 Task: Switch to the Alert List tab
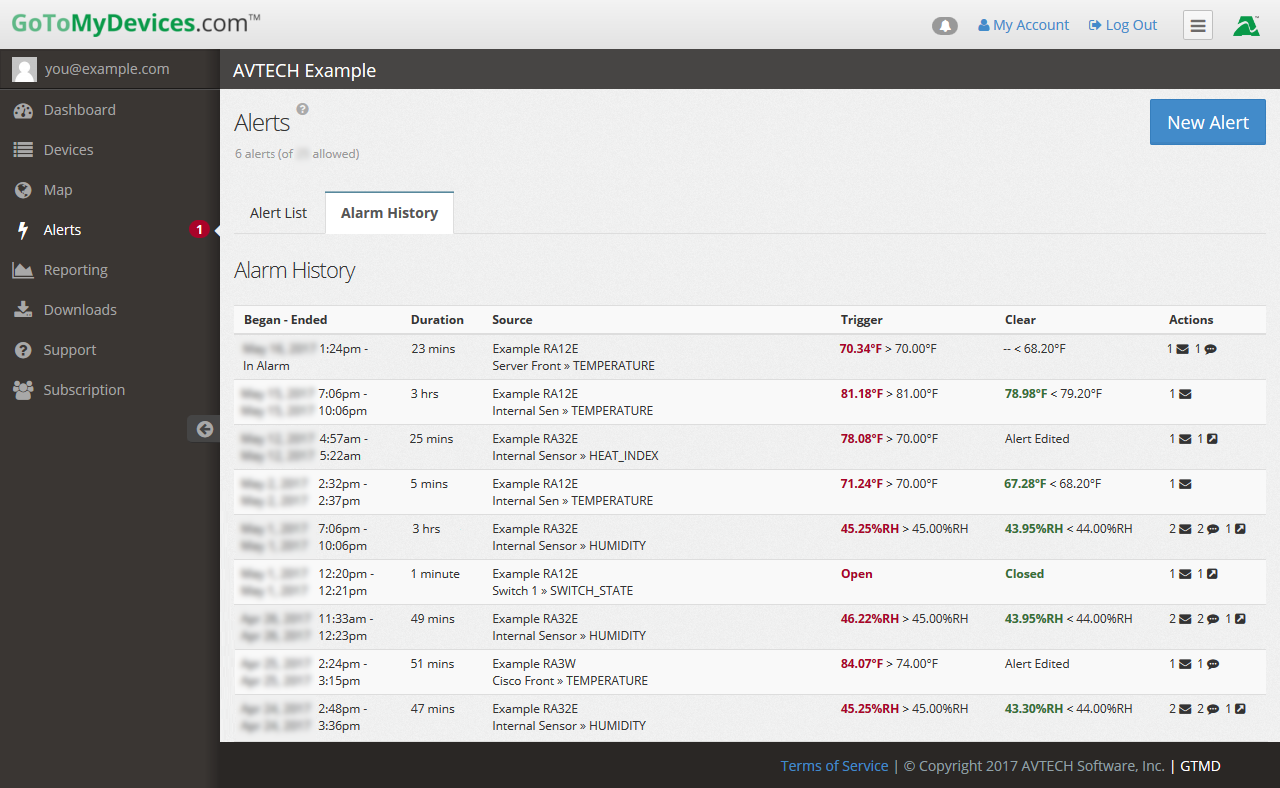278,213
